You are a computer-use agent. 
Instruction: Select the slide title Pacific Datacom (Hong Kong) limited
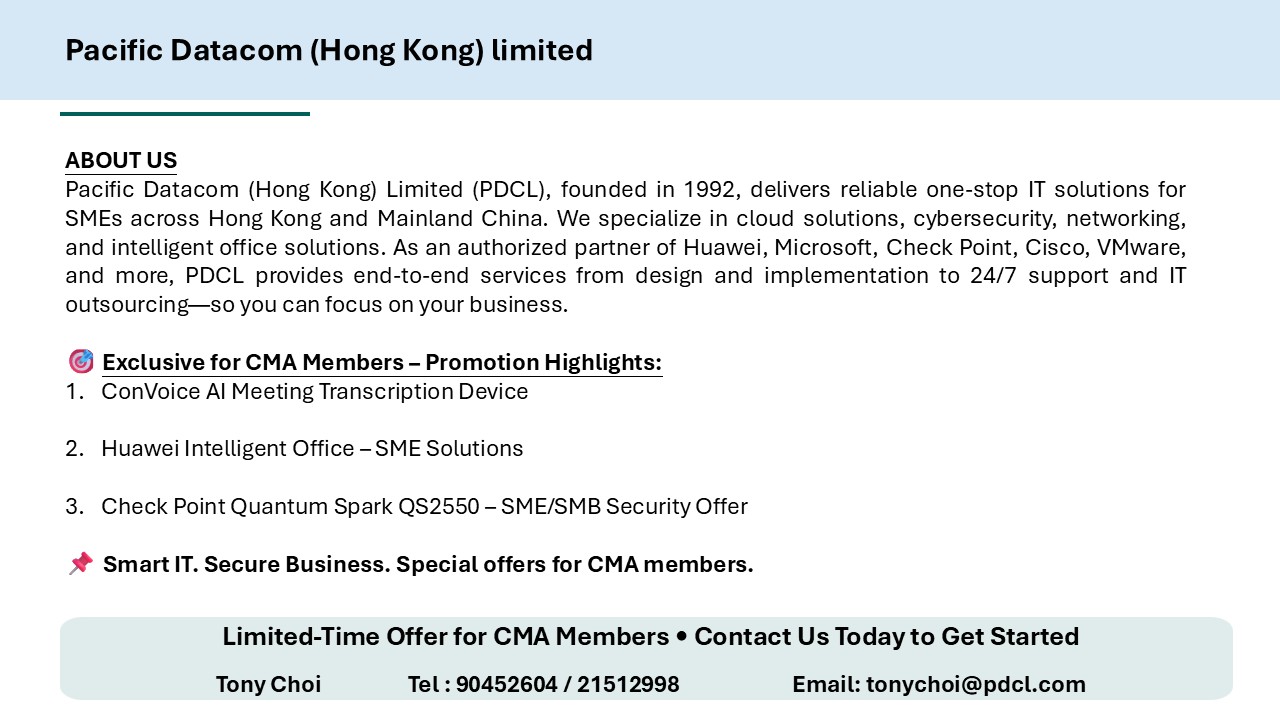tap(329, 50)
